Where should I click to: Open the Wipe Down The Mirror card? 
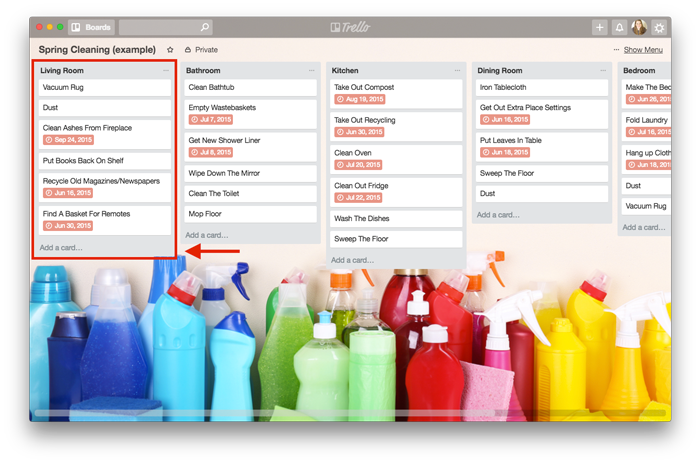[250, 173]
